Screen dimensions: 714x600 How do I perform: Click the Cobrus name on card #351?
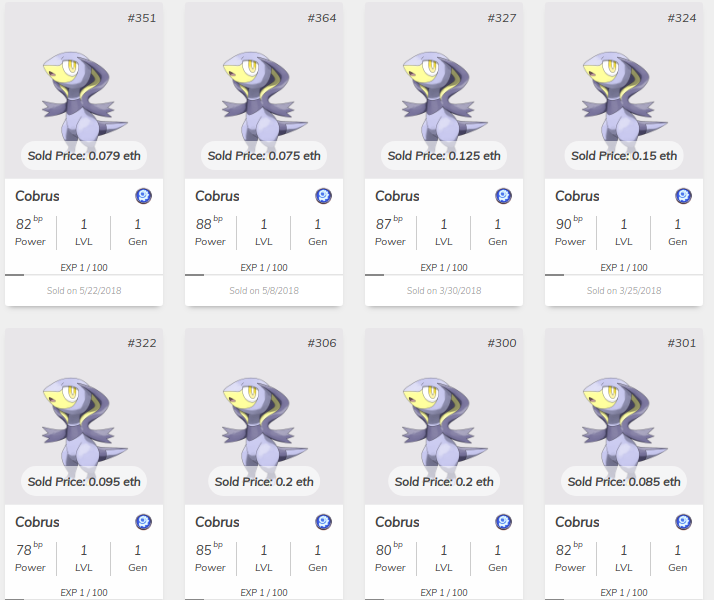(37, 196)
